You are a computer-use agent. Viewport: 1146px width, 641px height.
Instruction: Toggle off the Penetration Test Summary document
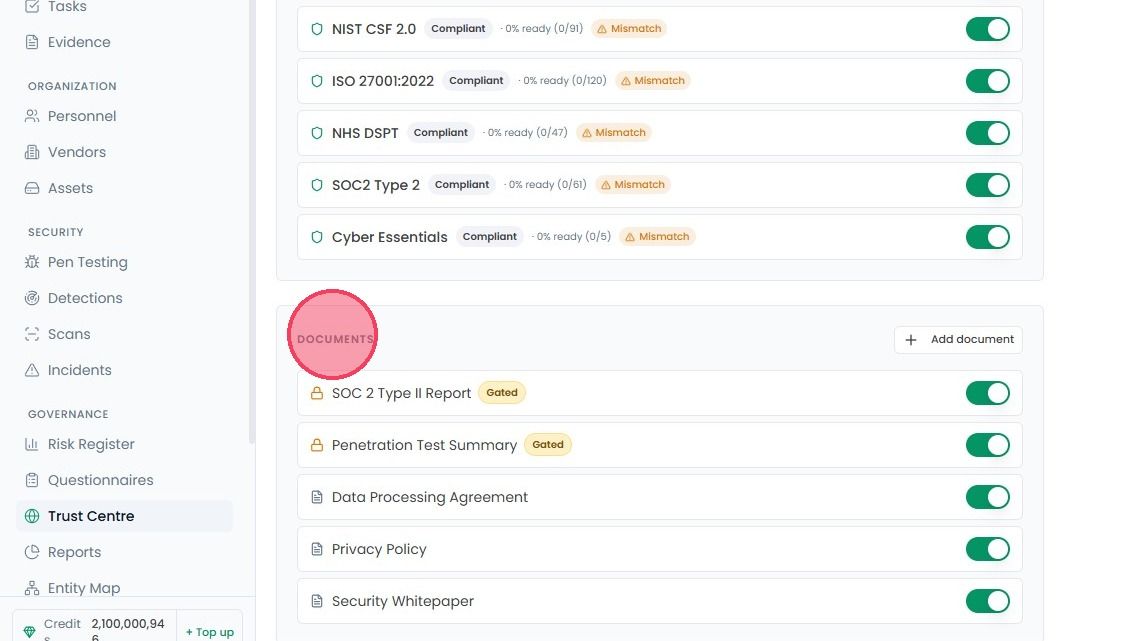pos(987,445)
